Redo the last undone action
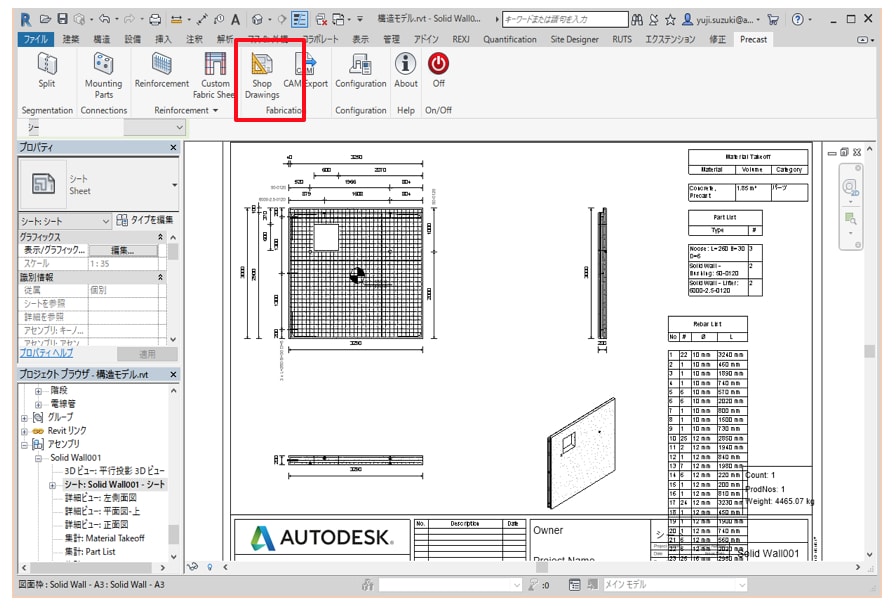The image size is (896, 610). tap(130, 19)
